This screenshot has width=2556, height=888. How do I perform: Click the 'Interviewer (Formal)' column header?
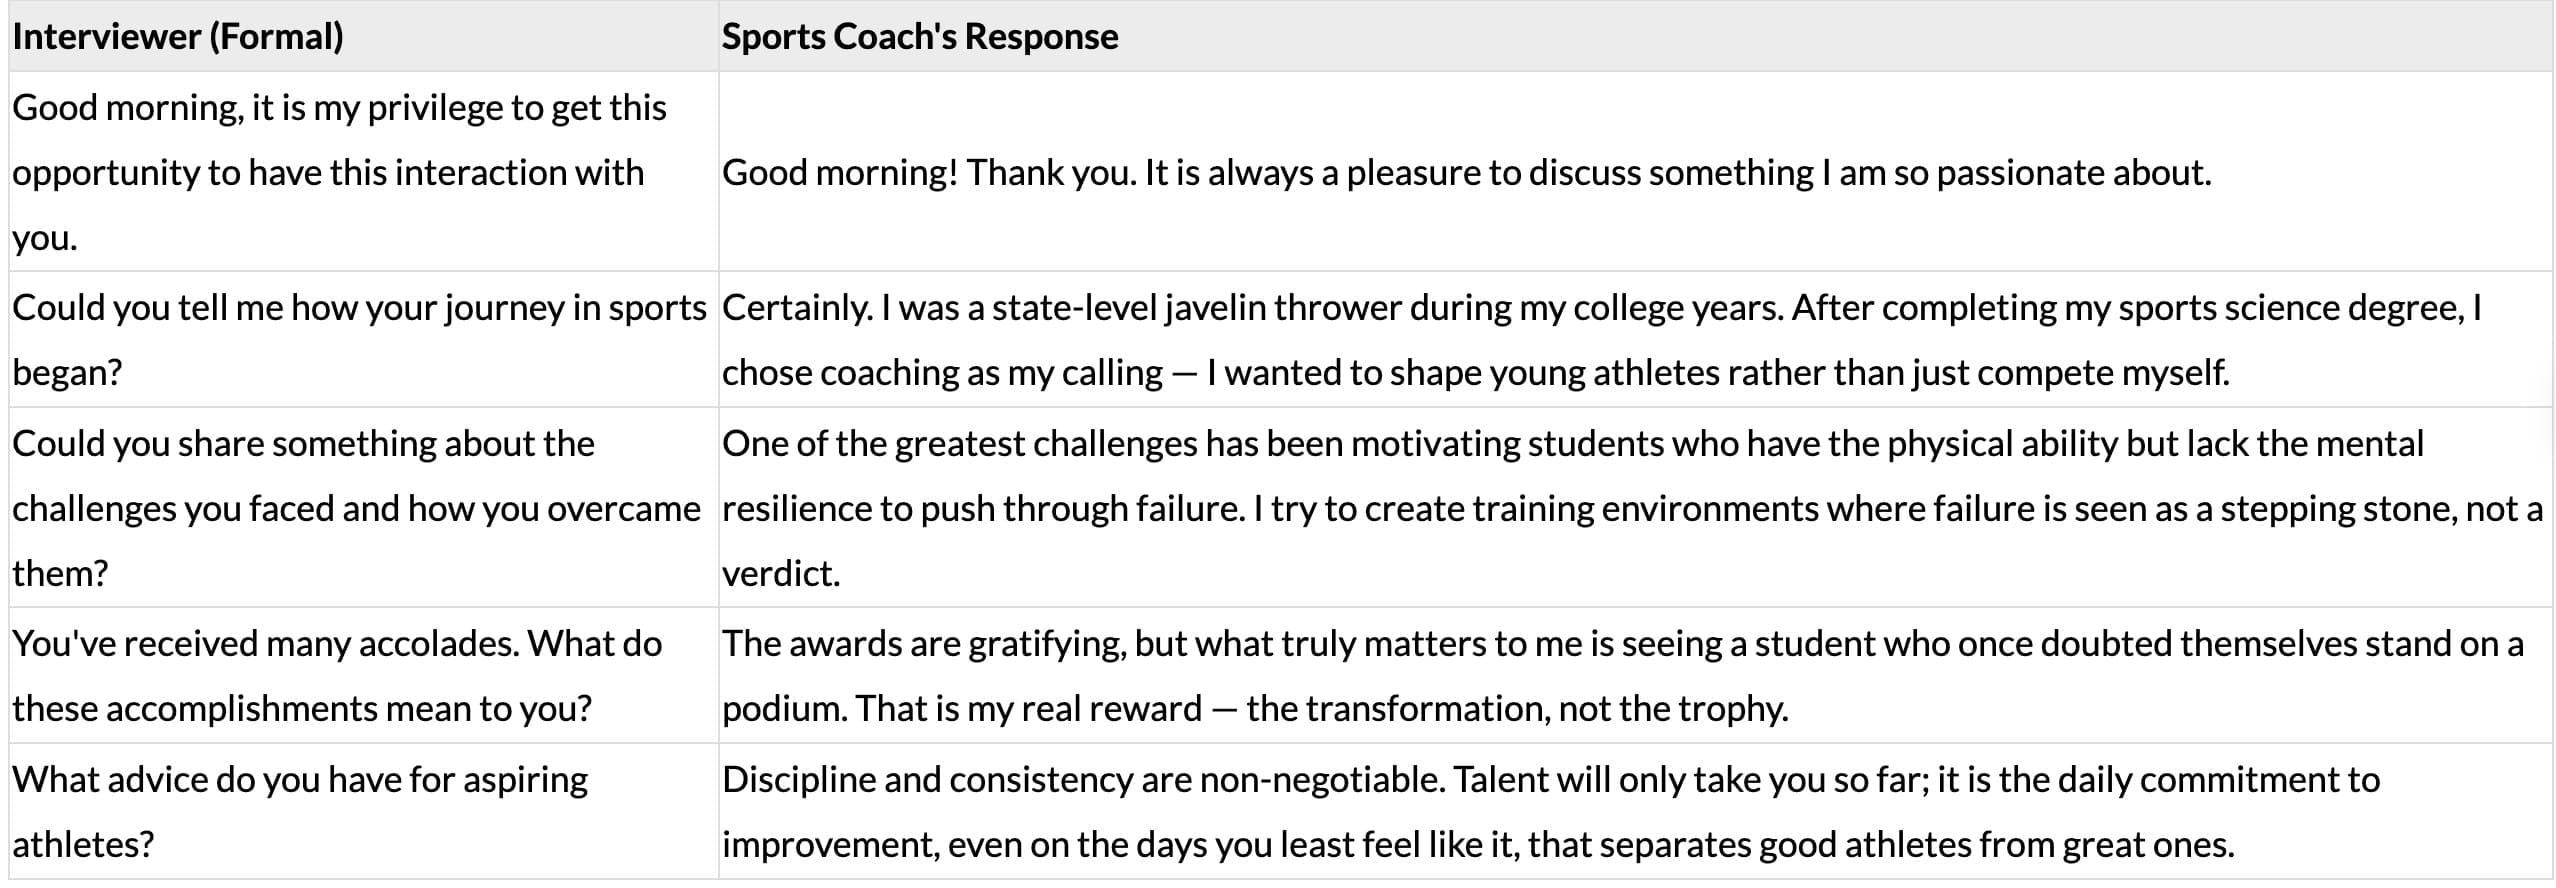tap(178, 37)
